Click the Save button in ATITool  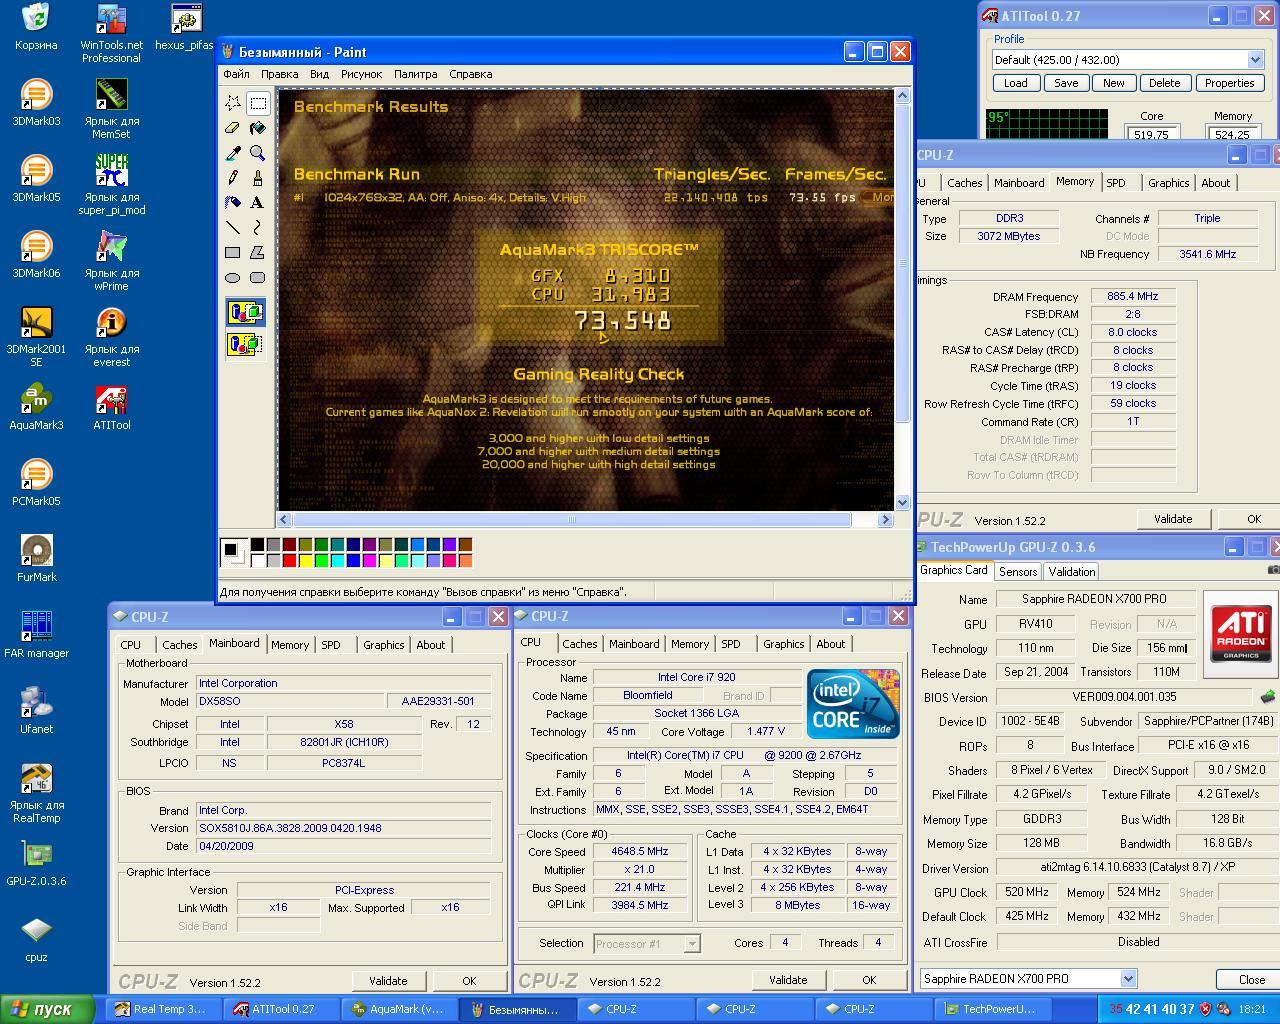1066,83
